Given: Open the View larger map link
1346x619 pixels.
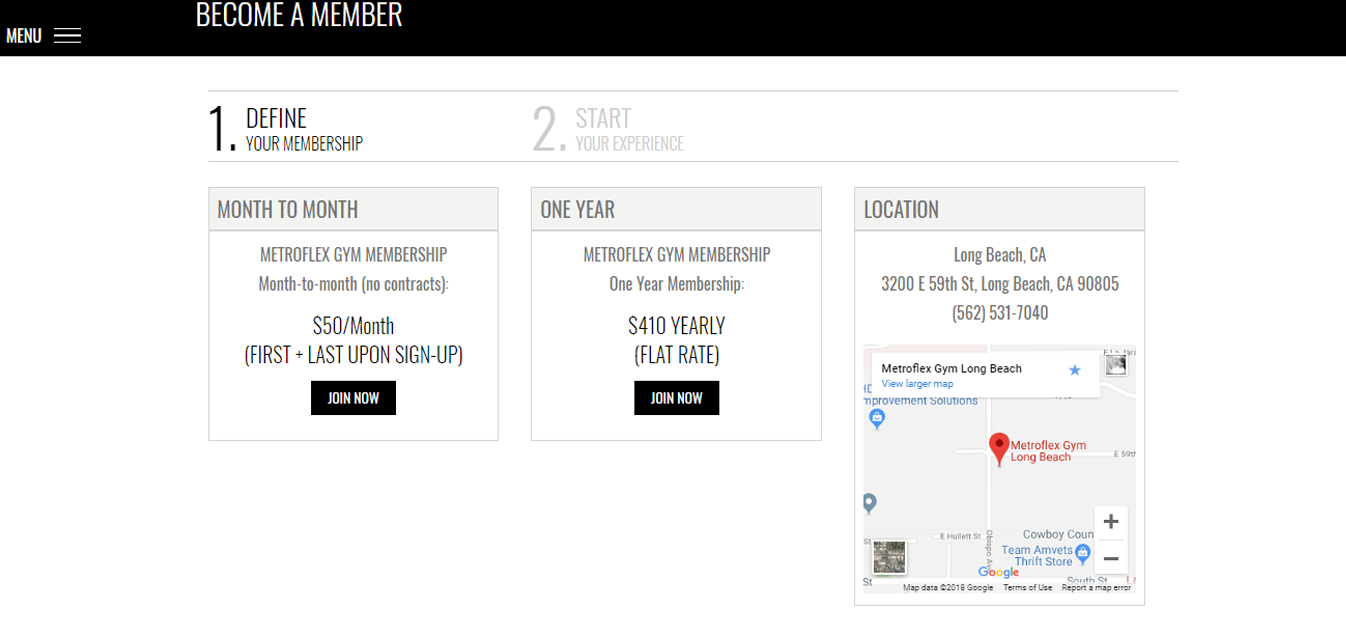Looking at the screenshot, I should (917, 384).
